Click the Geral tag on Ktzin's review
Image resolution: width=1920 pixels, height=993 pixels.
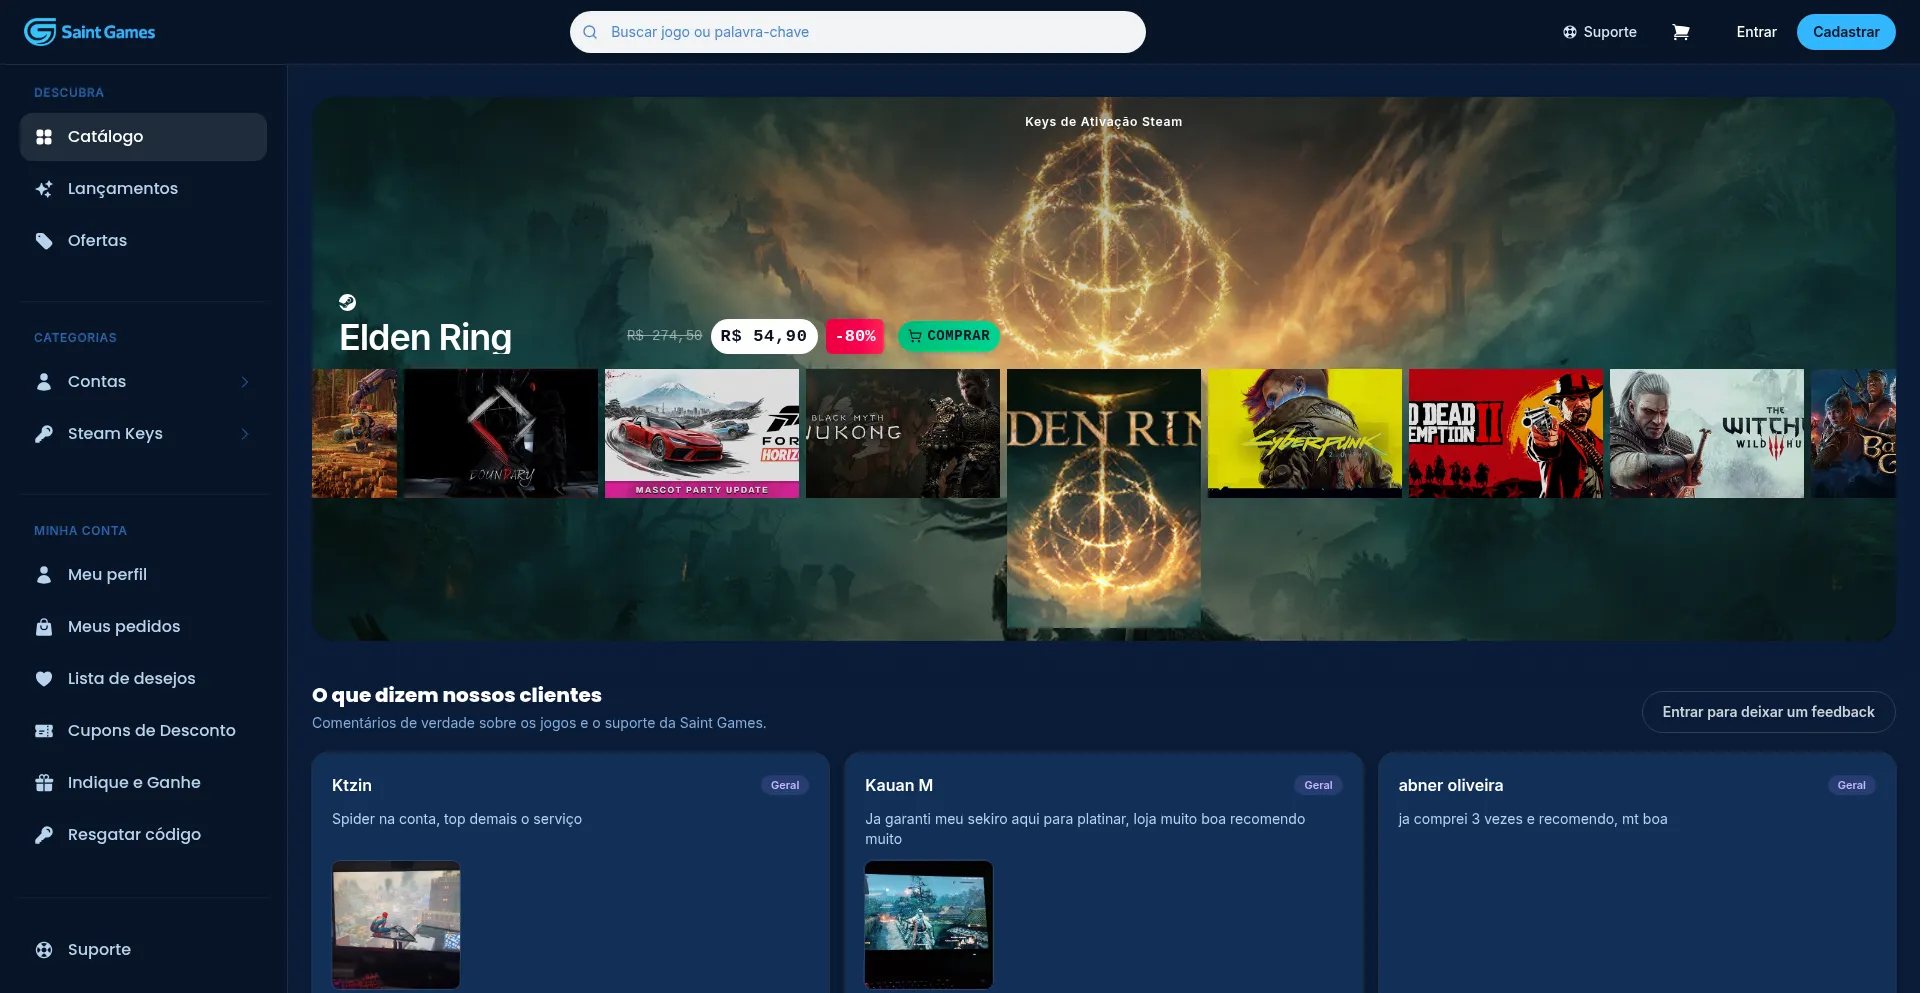pos(785,785)
